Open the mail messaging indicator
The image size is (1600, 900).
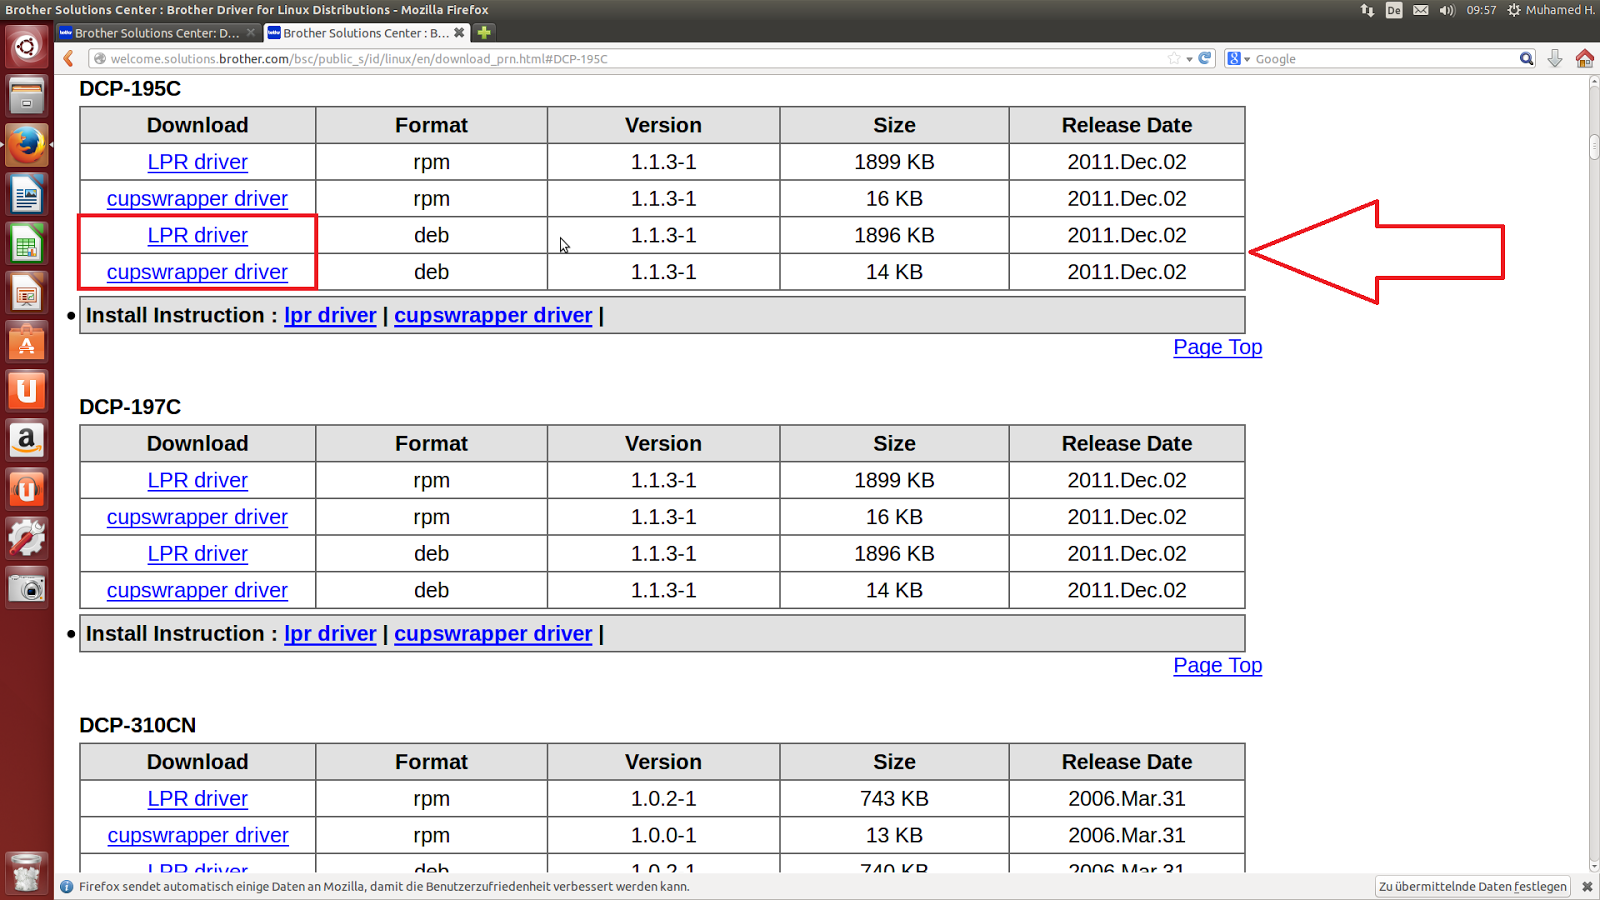pos(1420,10)
